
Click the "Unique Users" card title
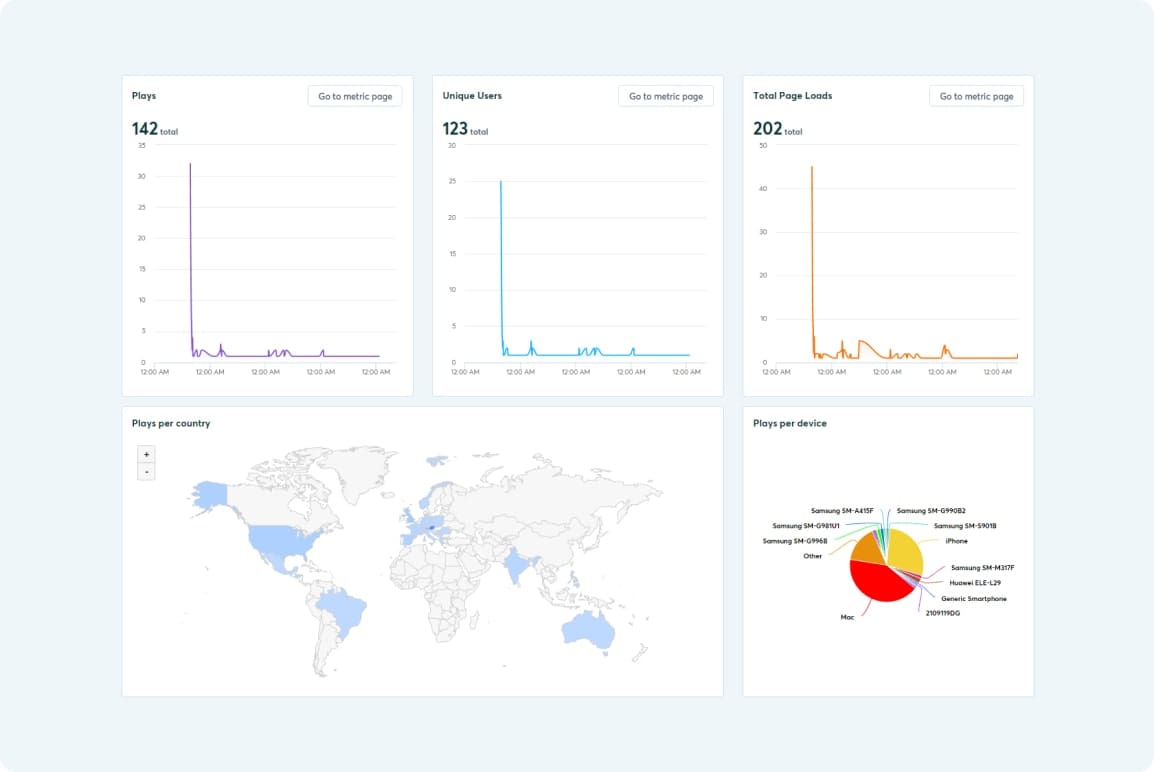[x=472, y=96]
